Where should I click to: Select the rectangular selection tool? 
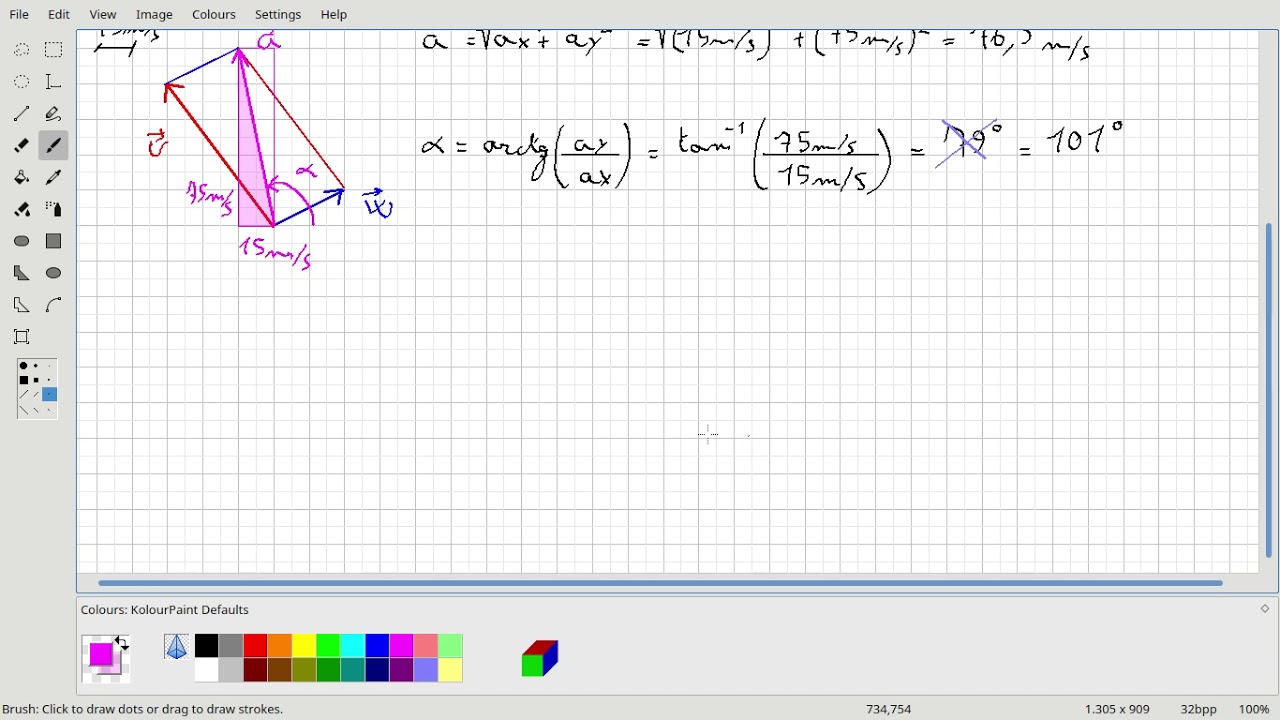coord(54,50)
